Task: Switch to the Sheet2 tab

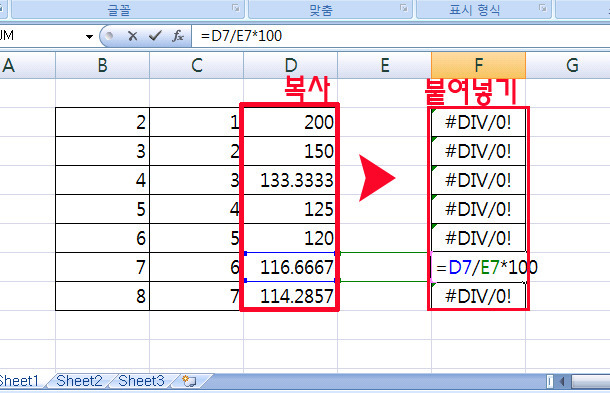Action: pyautogui.click(x=79, y=381)
